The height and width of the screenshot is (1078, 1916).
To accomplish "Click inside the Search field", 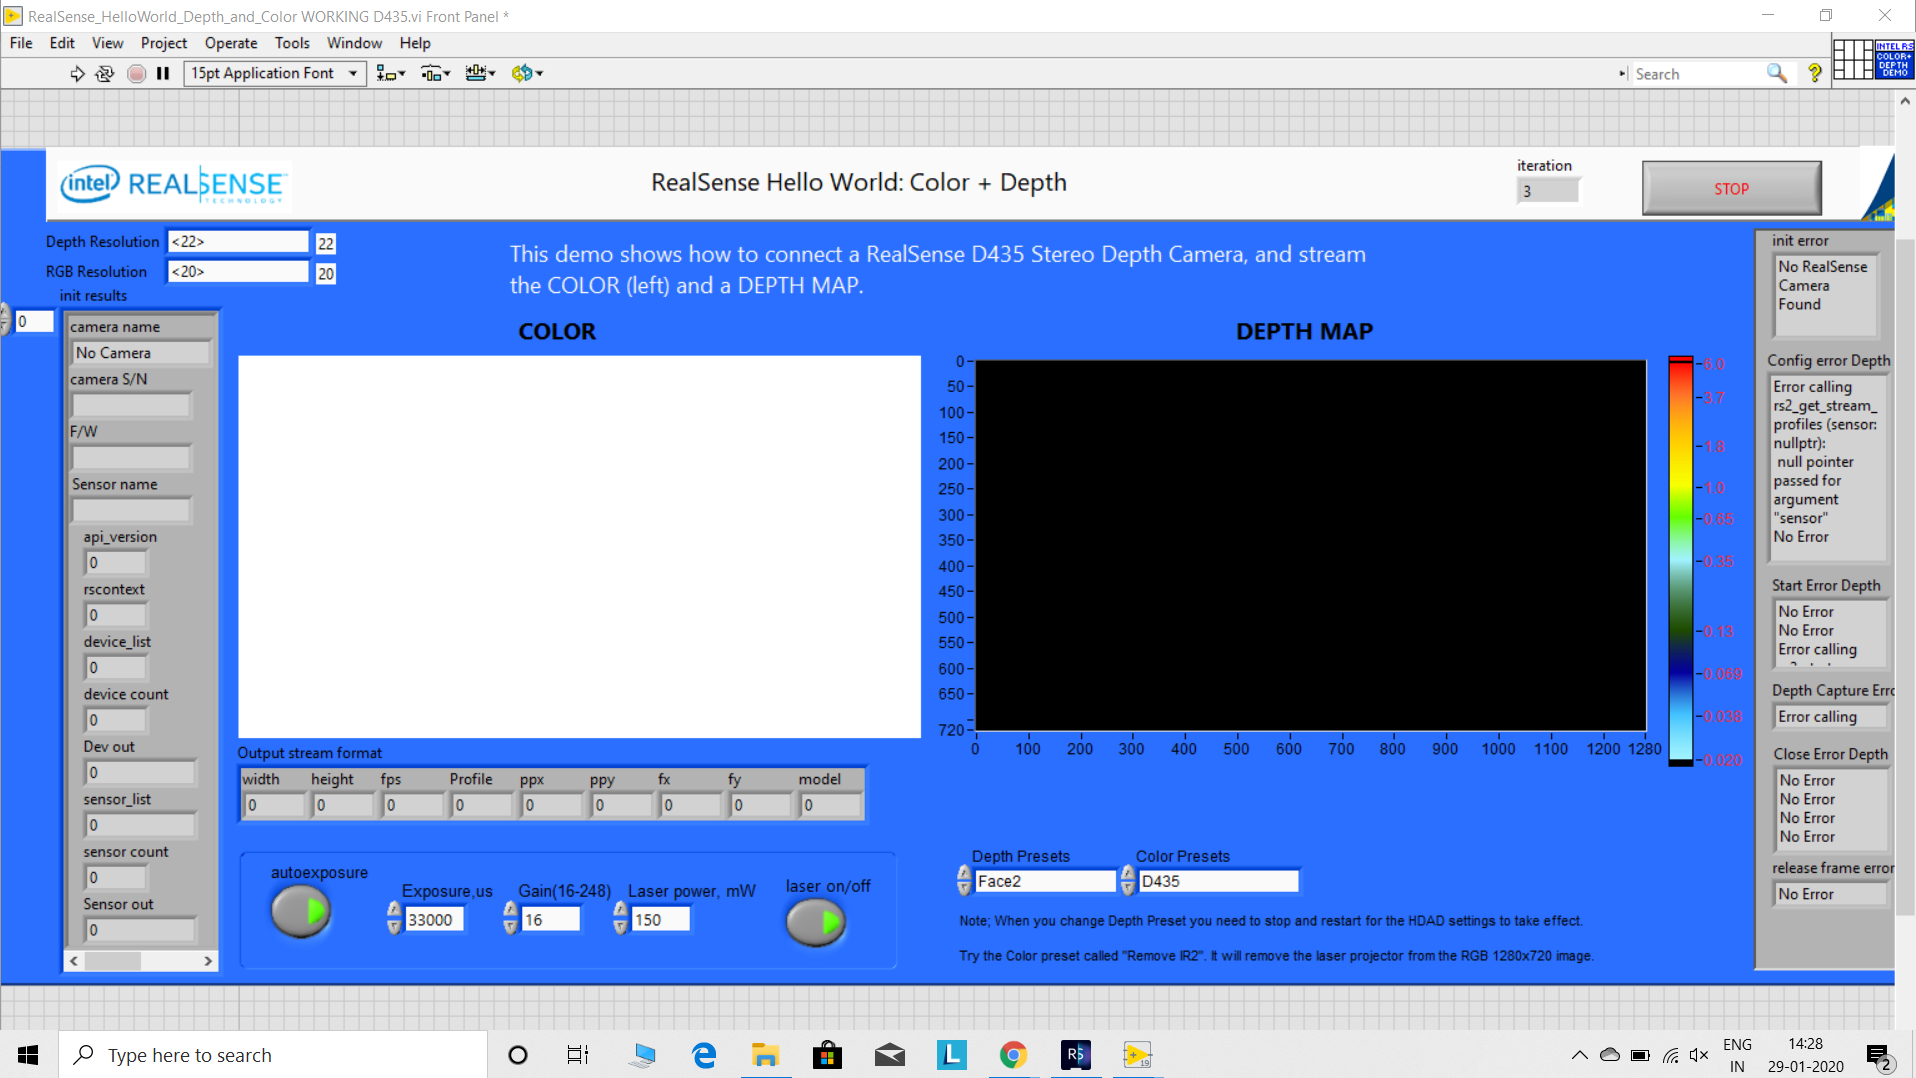I will click(x=1700, y=73).
